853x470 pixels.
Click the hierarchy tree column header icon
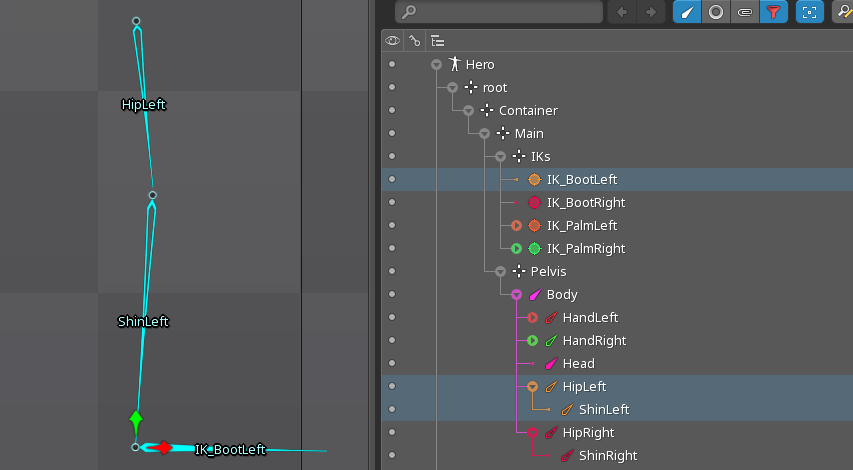coord(437,41)
